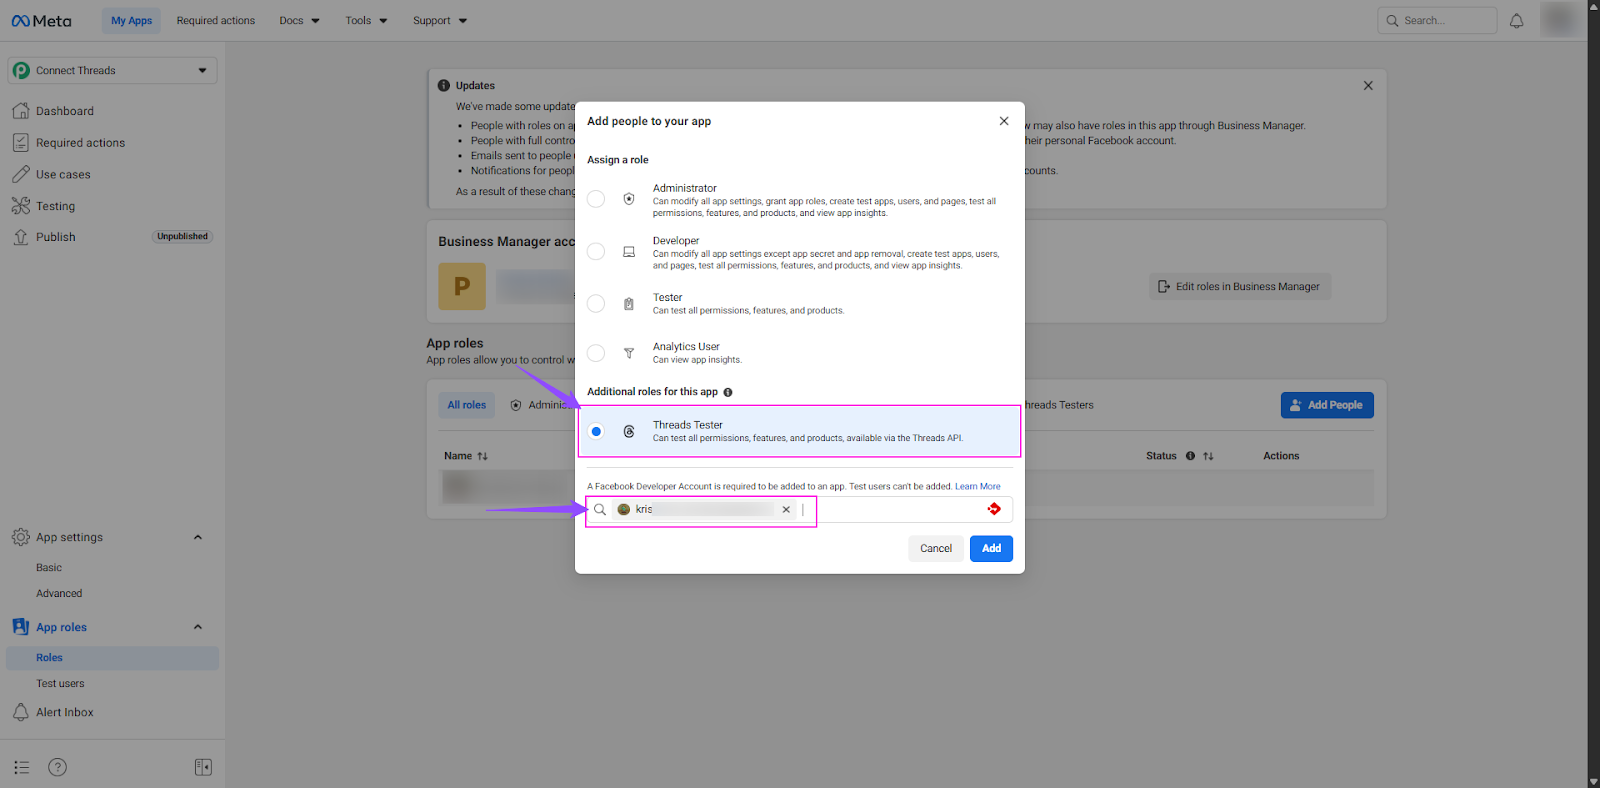Click info icon beside Additional roles heading
1600x788 pixels.
point(728,392)
